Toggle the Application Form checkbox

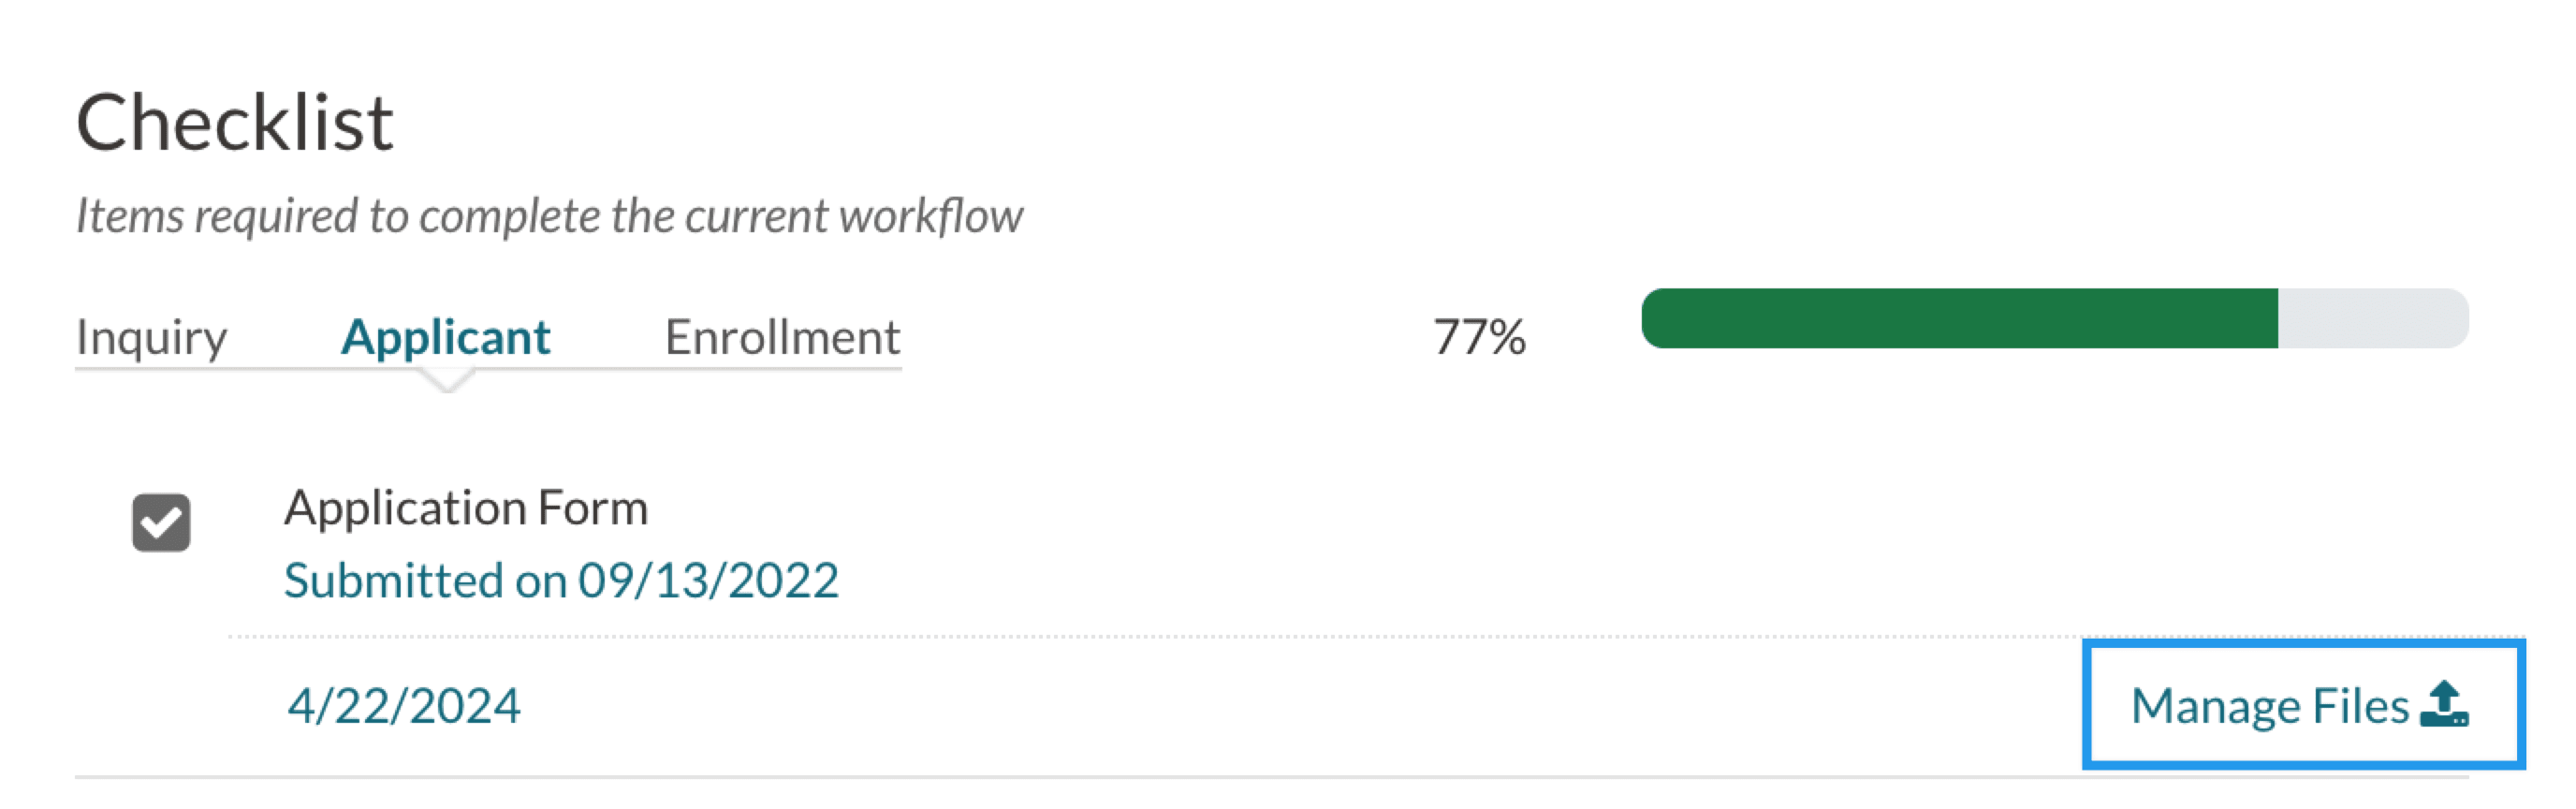(161, 522)
